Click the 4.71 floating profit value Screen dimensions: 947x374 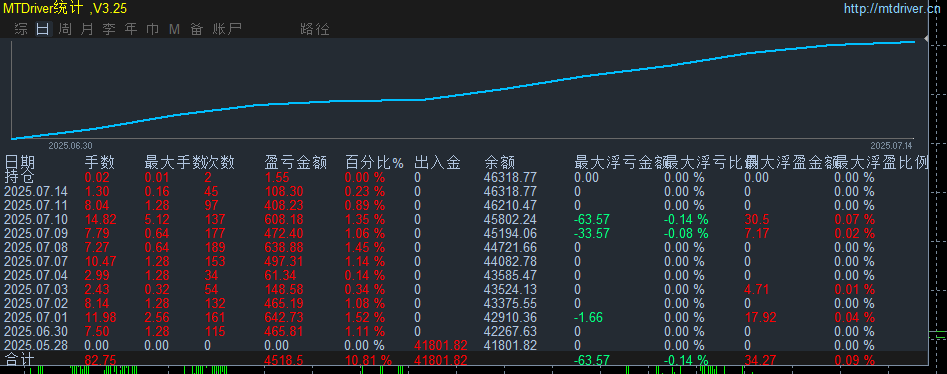(x=756, y=289)
